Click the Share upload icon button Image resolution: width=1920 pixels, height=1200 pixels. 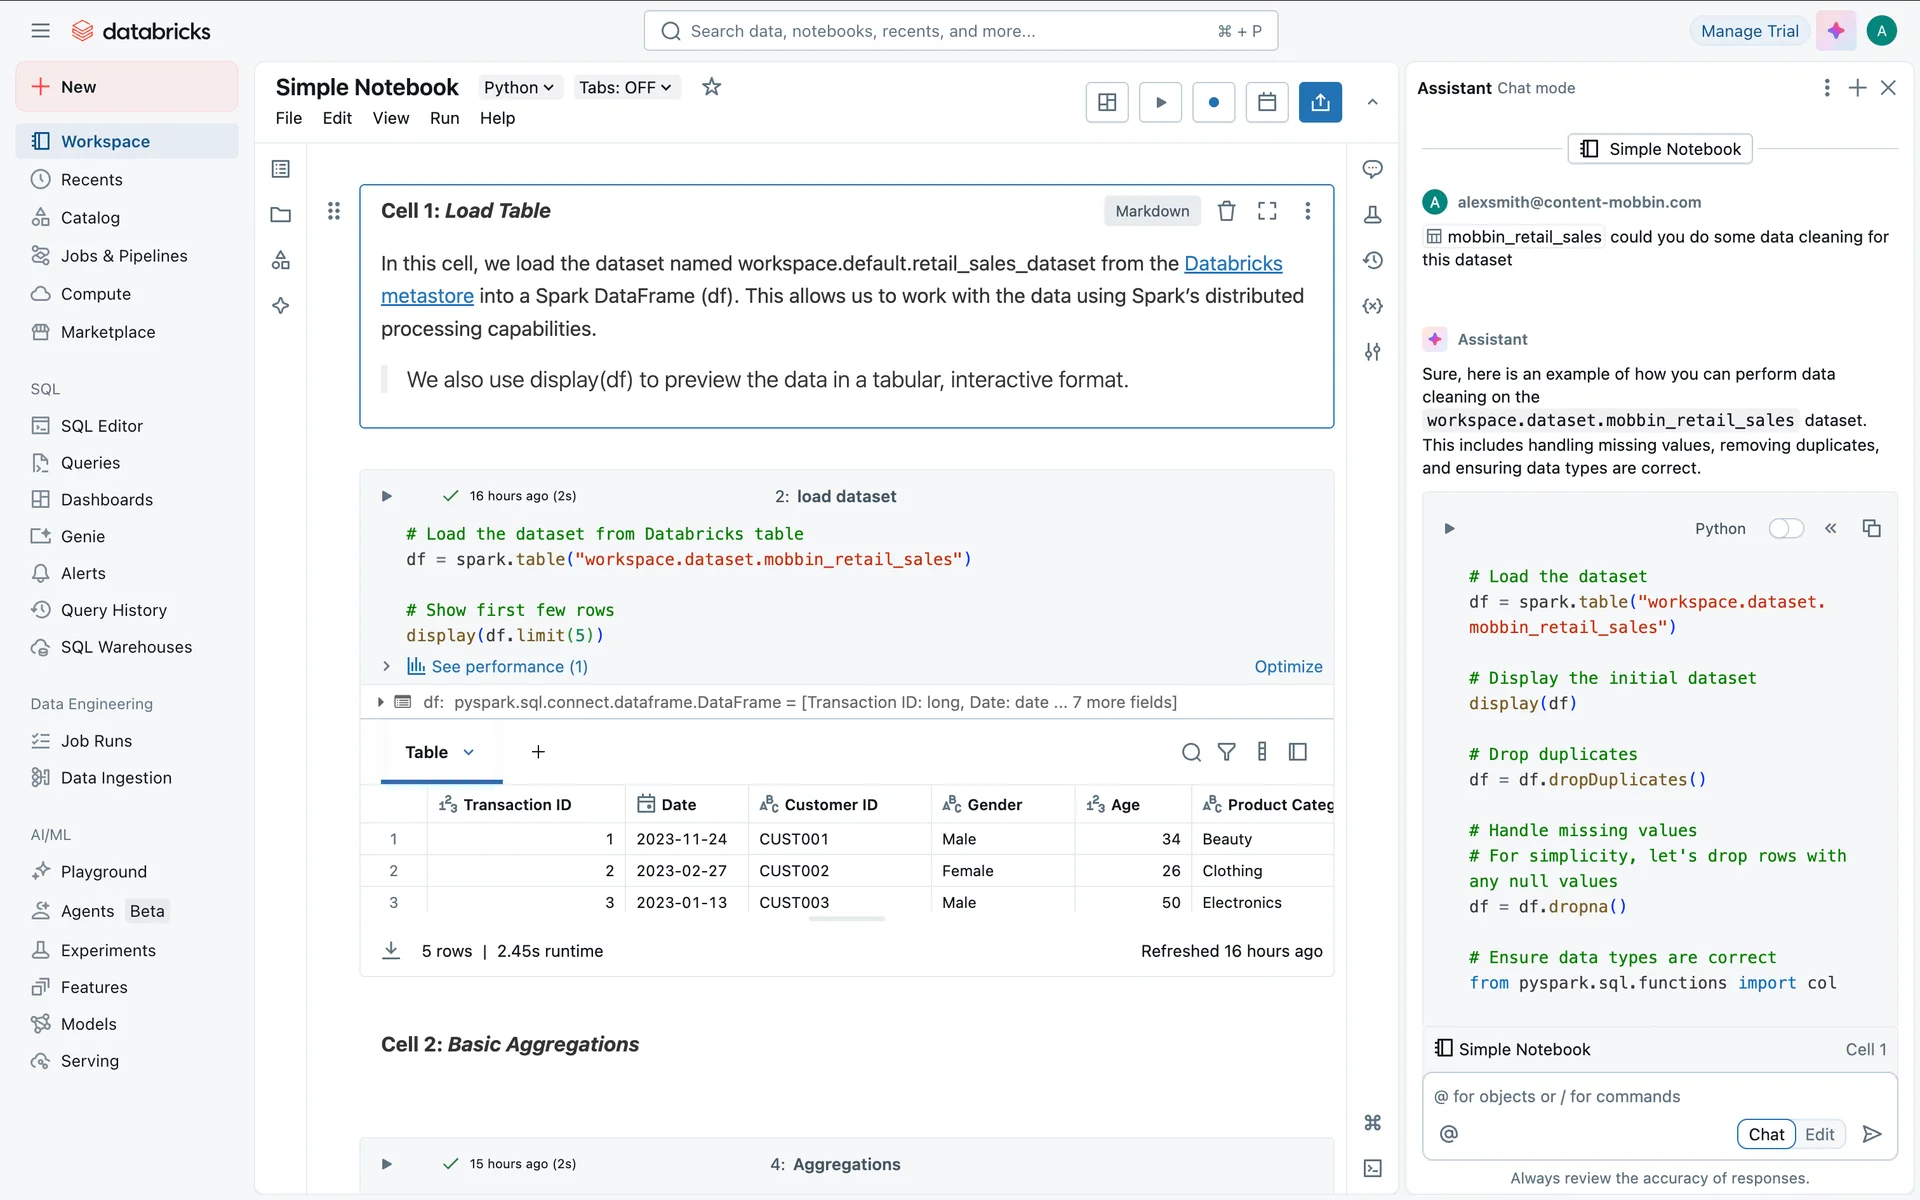pyautogui.click(x=1320, y=102)
